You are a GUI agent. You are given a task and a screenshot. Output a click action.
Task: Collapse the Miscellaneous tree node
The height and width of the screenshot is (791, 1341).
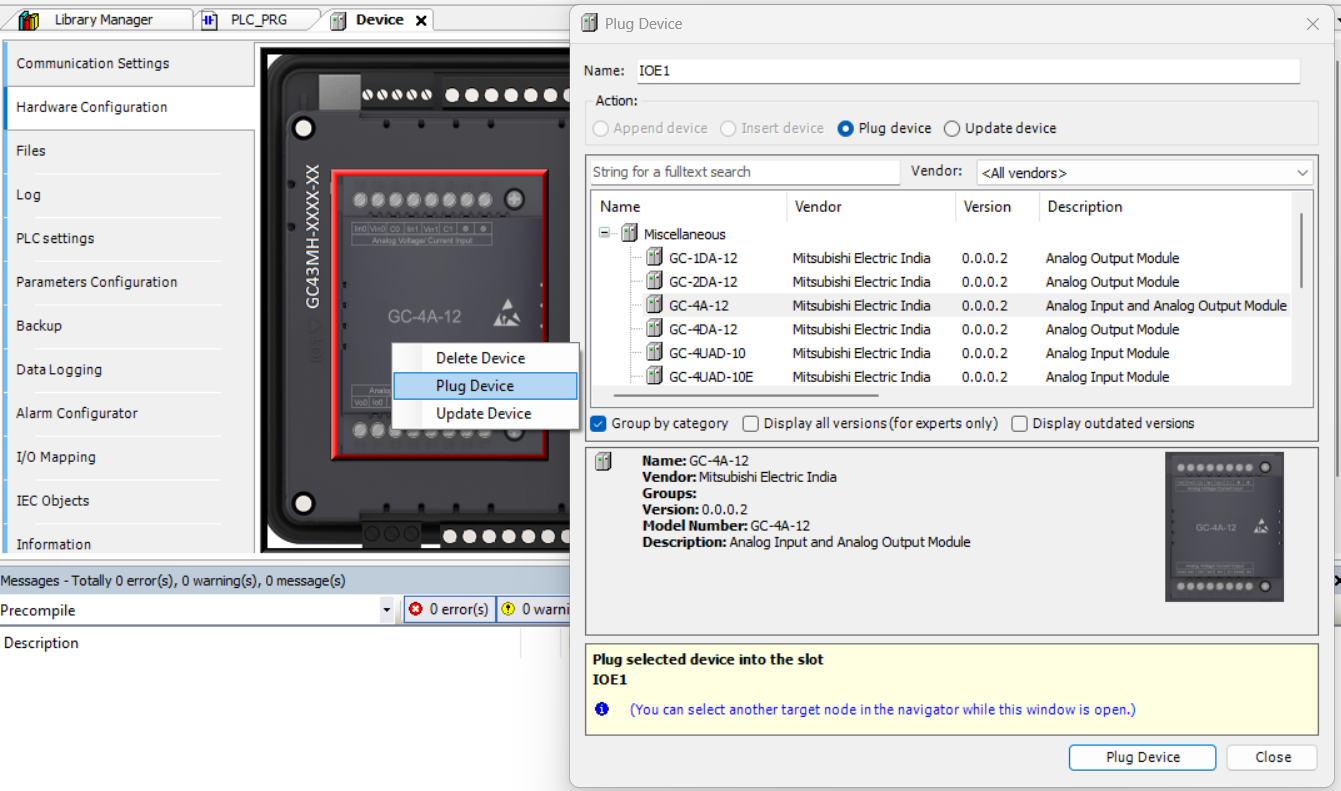click(604, 233)
